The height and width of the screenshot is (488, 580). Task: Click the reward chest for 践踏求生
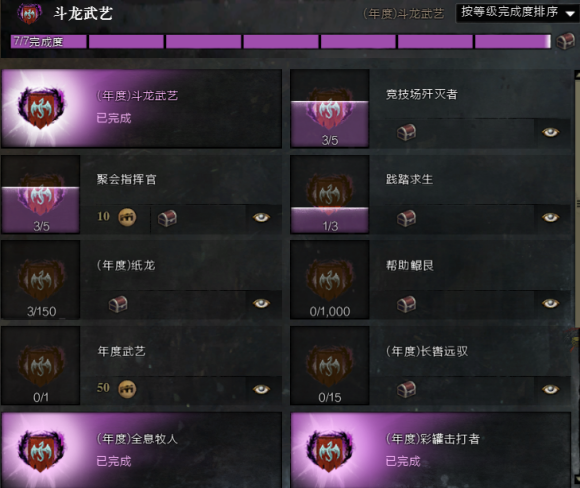[406, 218]
